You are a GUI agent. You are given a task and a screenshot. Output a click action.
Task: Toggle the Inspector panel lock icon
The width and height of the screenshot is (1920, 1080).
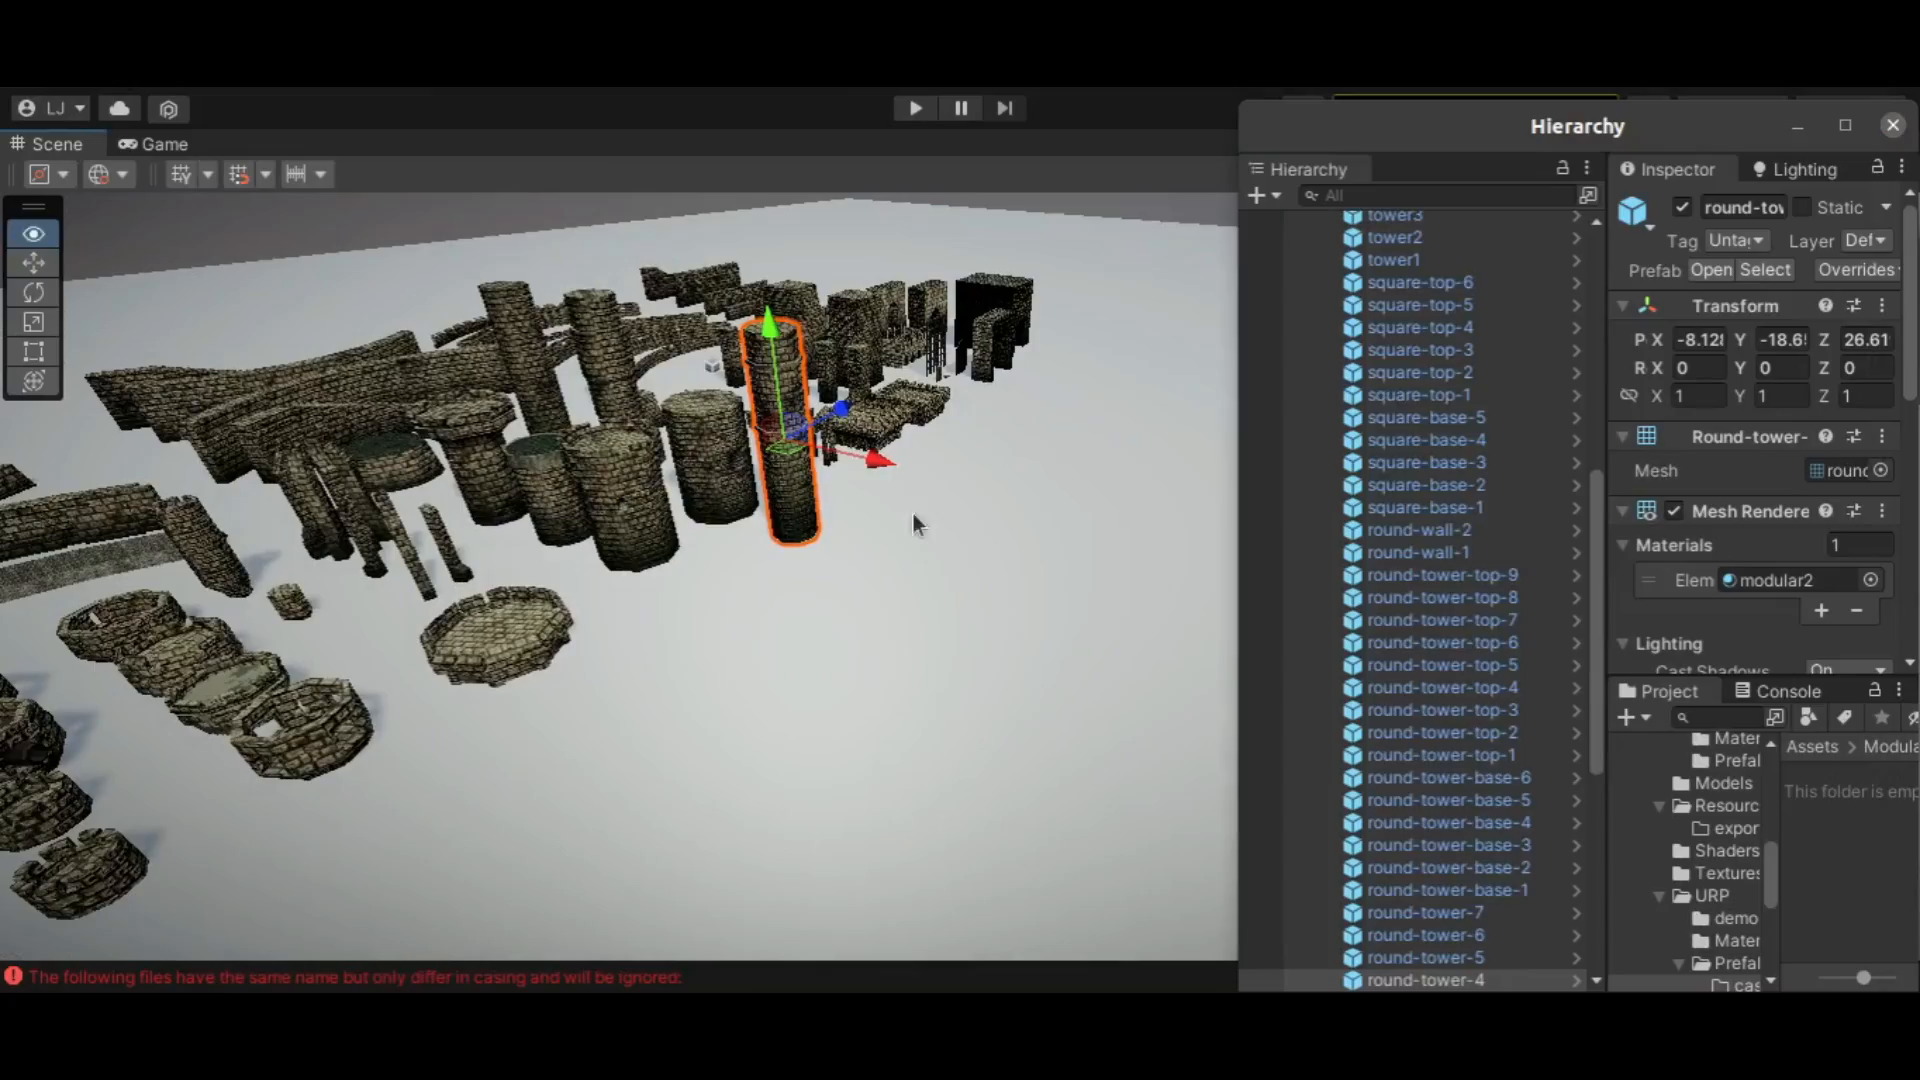[1877, 167]
